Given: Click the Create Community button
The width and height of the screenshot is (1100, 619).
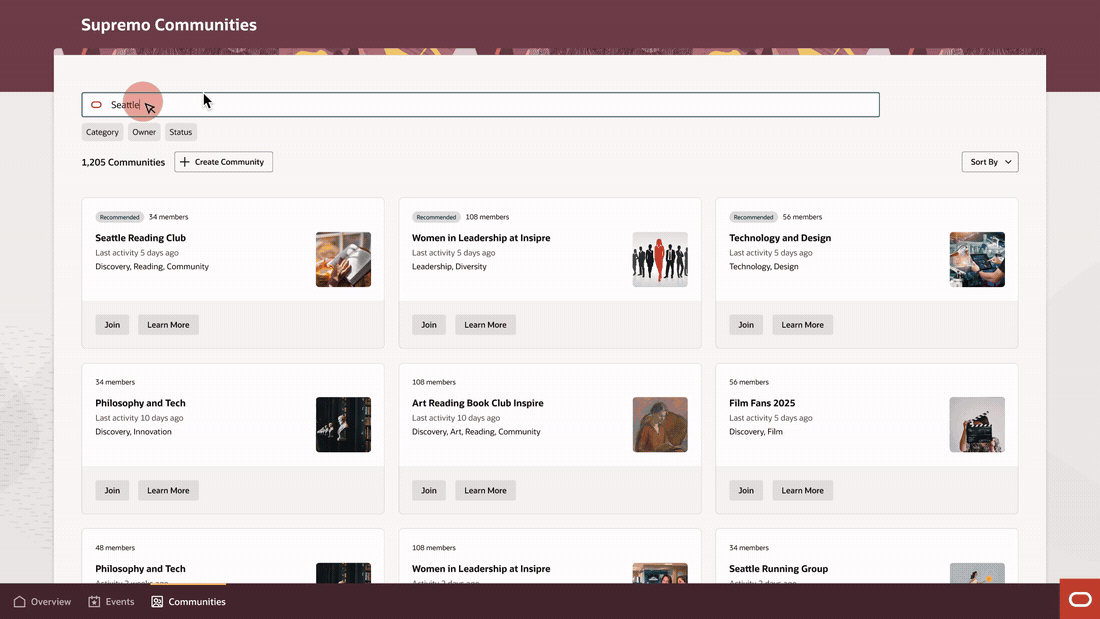Looking at the screenshot, I should point(223,162).
